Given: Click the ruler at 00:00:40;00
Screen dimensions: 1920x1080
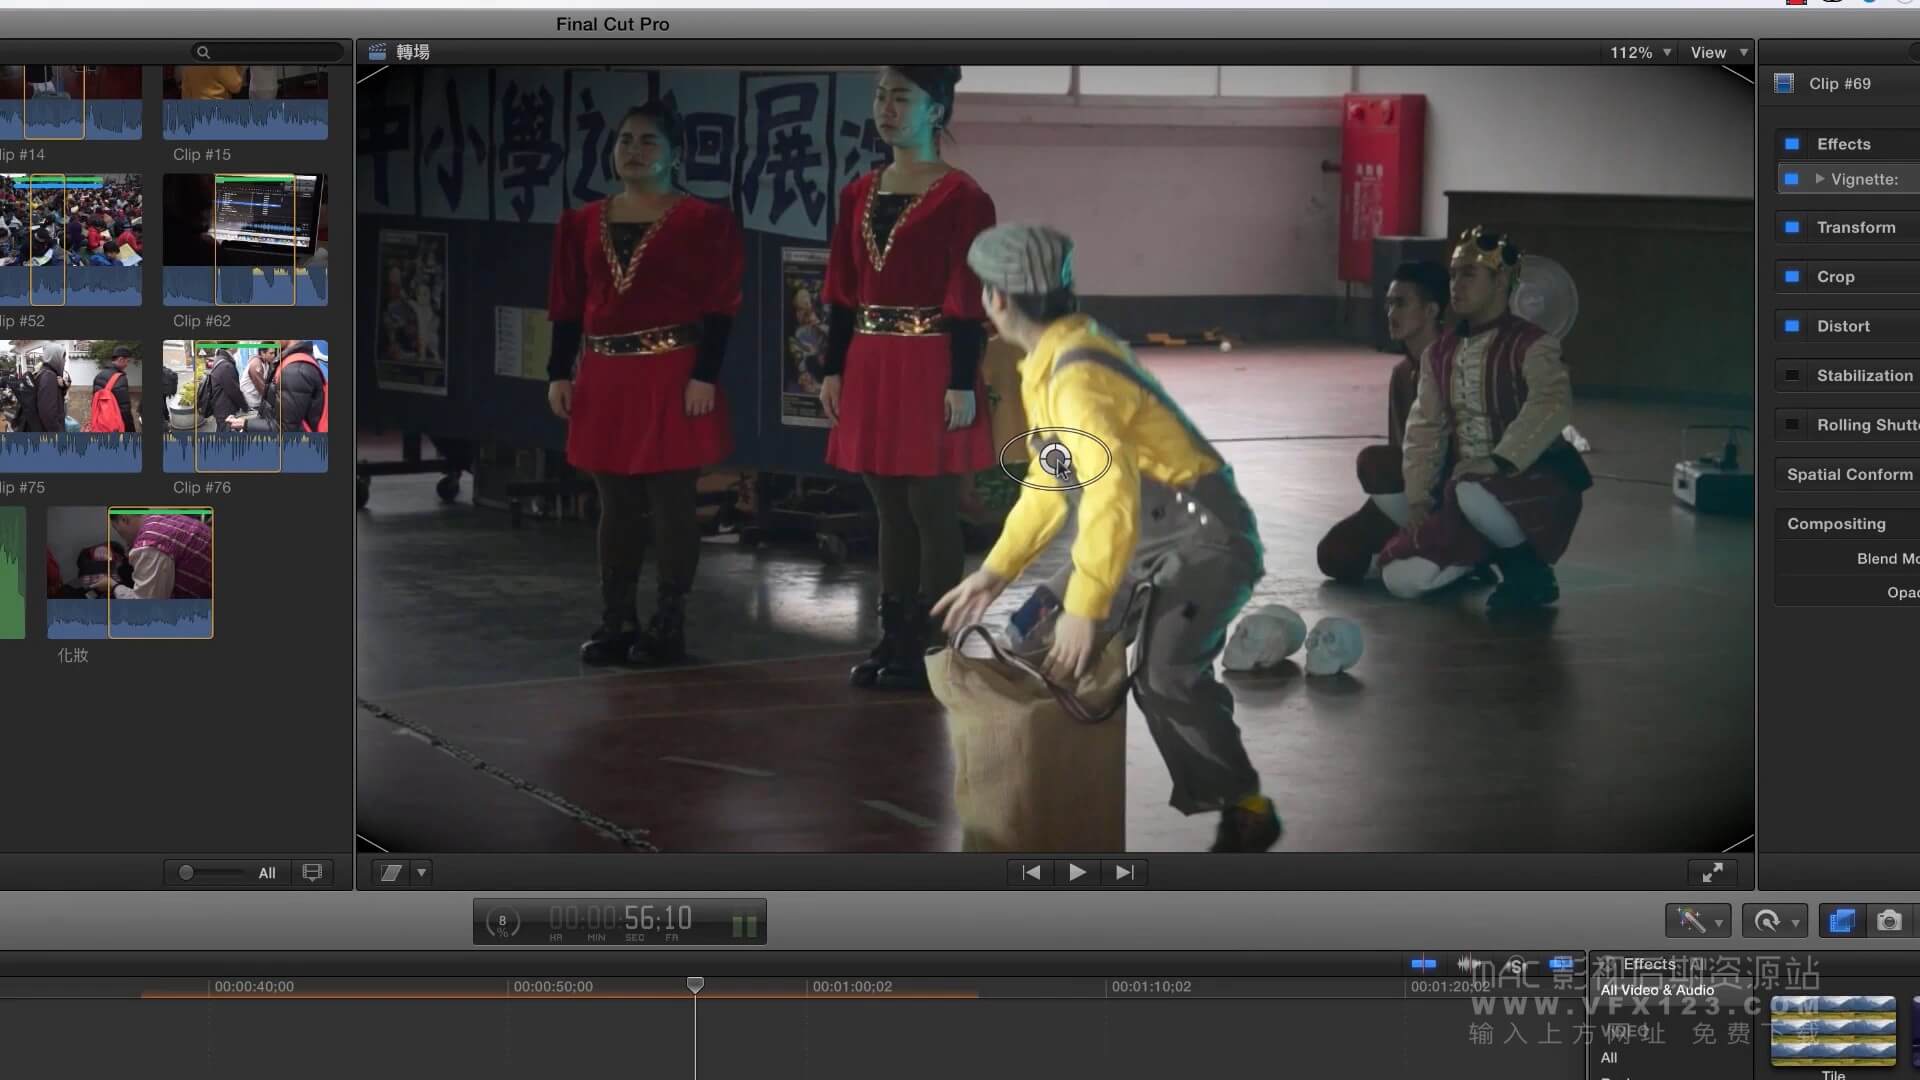Looking at the screenshot, I should (x=254, y=986).
